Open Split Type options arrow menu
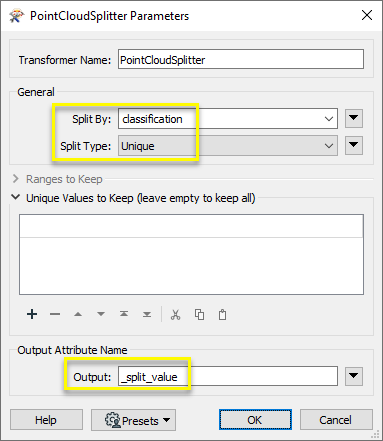Screen dimensions: 383x441 pyautogui.click(x=354, y=145)
